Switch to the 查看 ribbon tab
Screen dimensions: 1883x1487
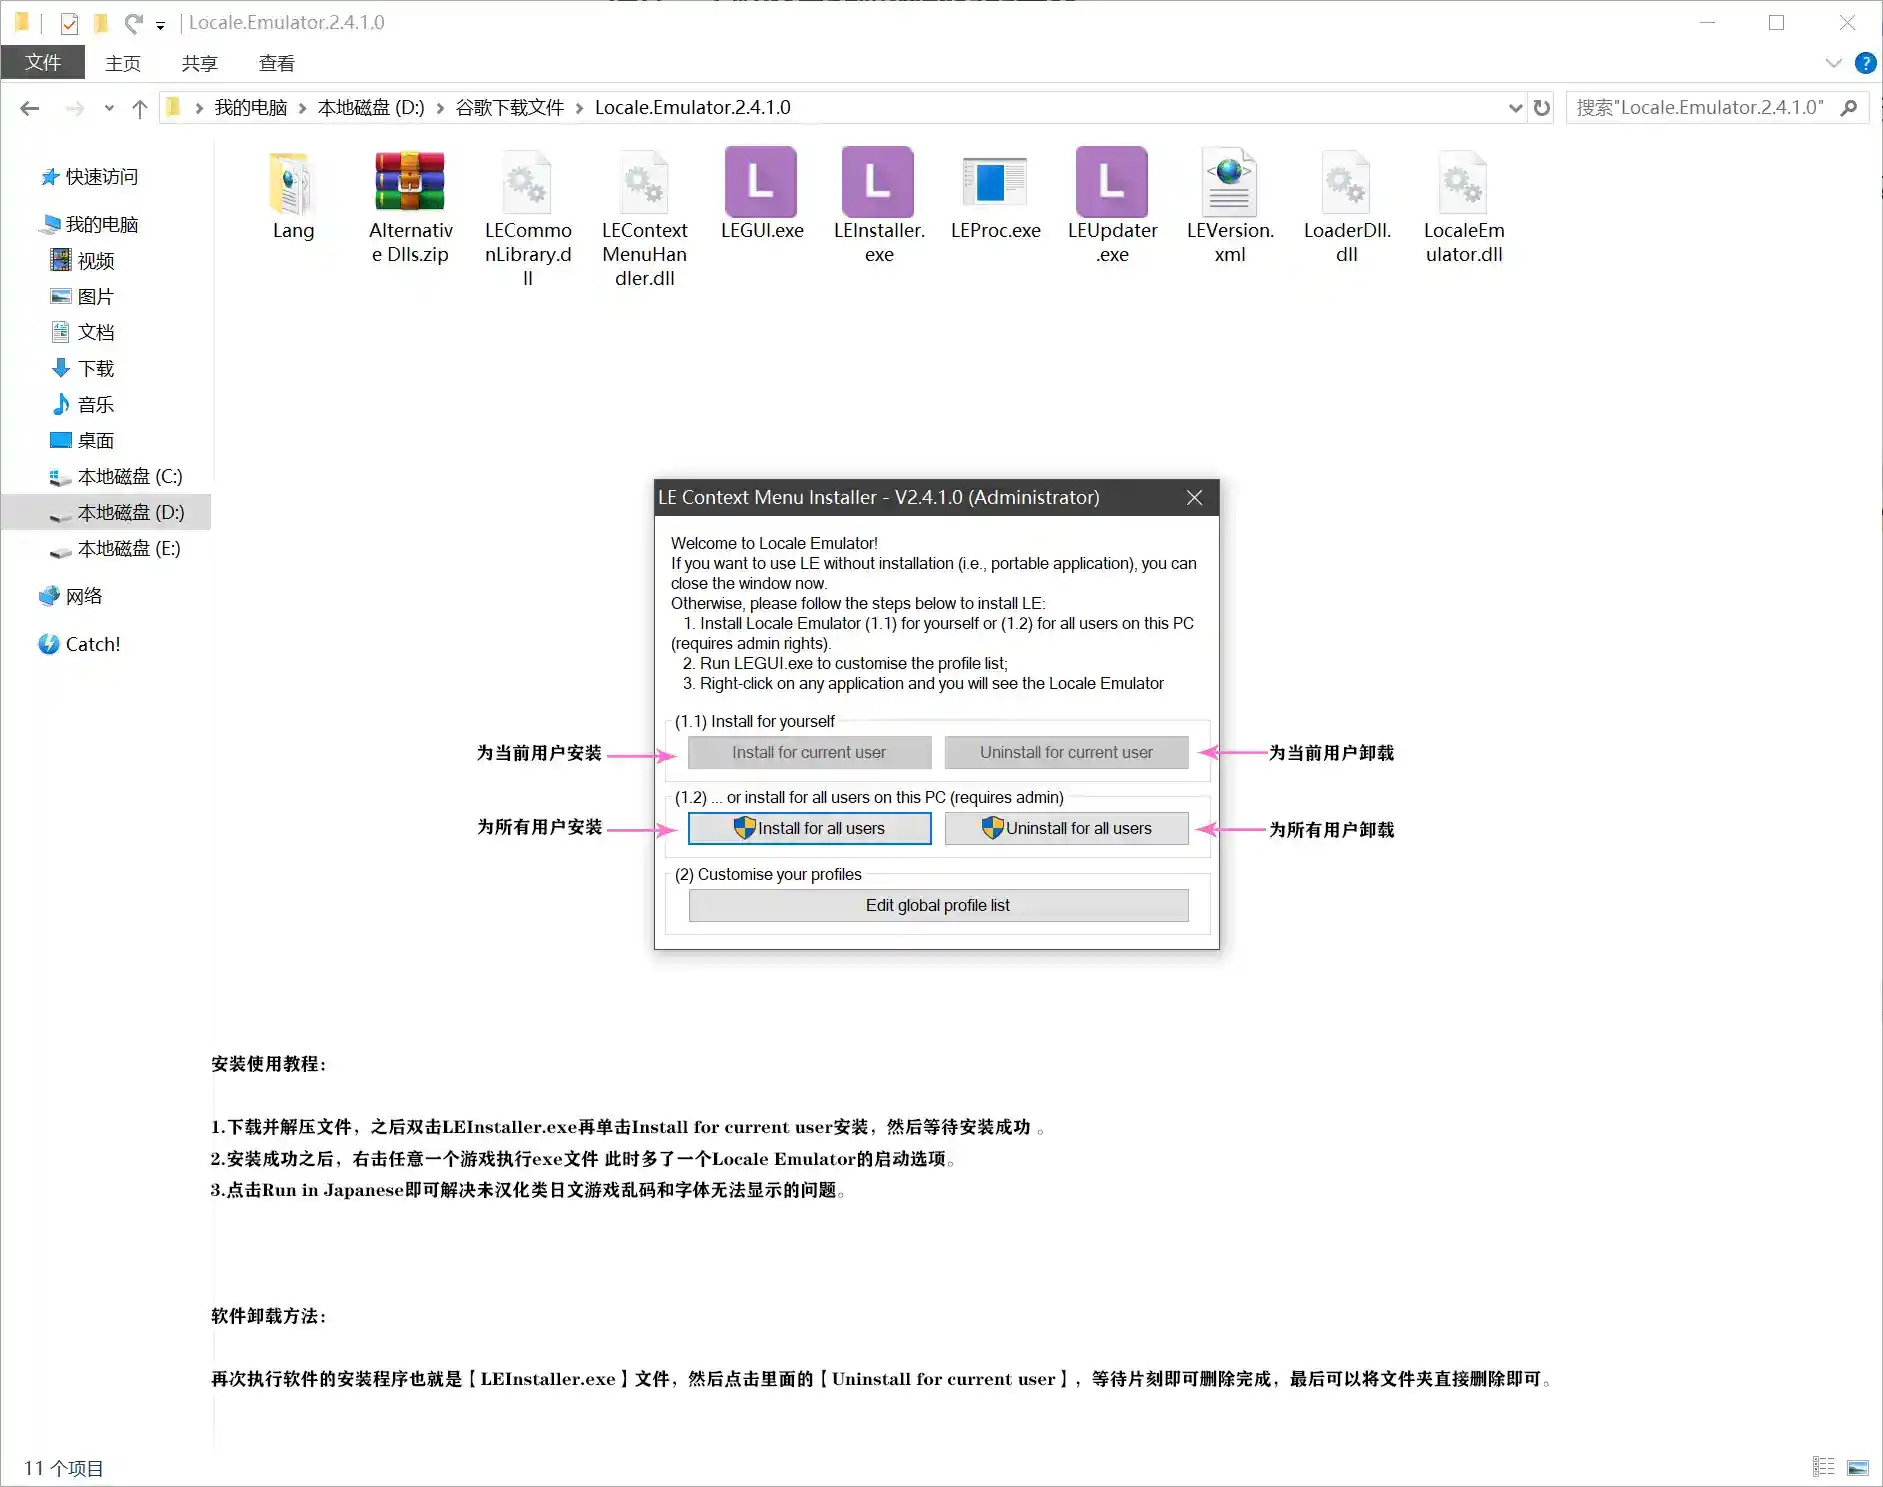[276, 62]
